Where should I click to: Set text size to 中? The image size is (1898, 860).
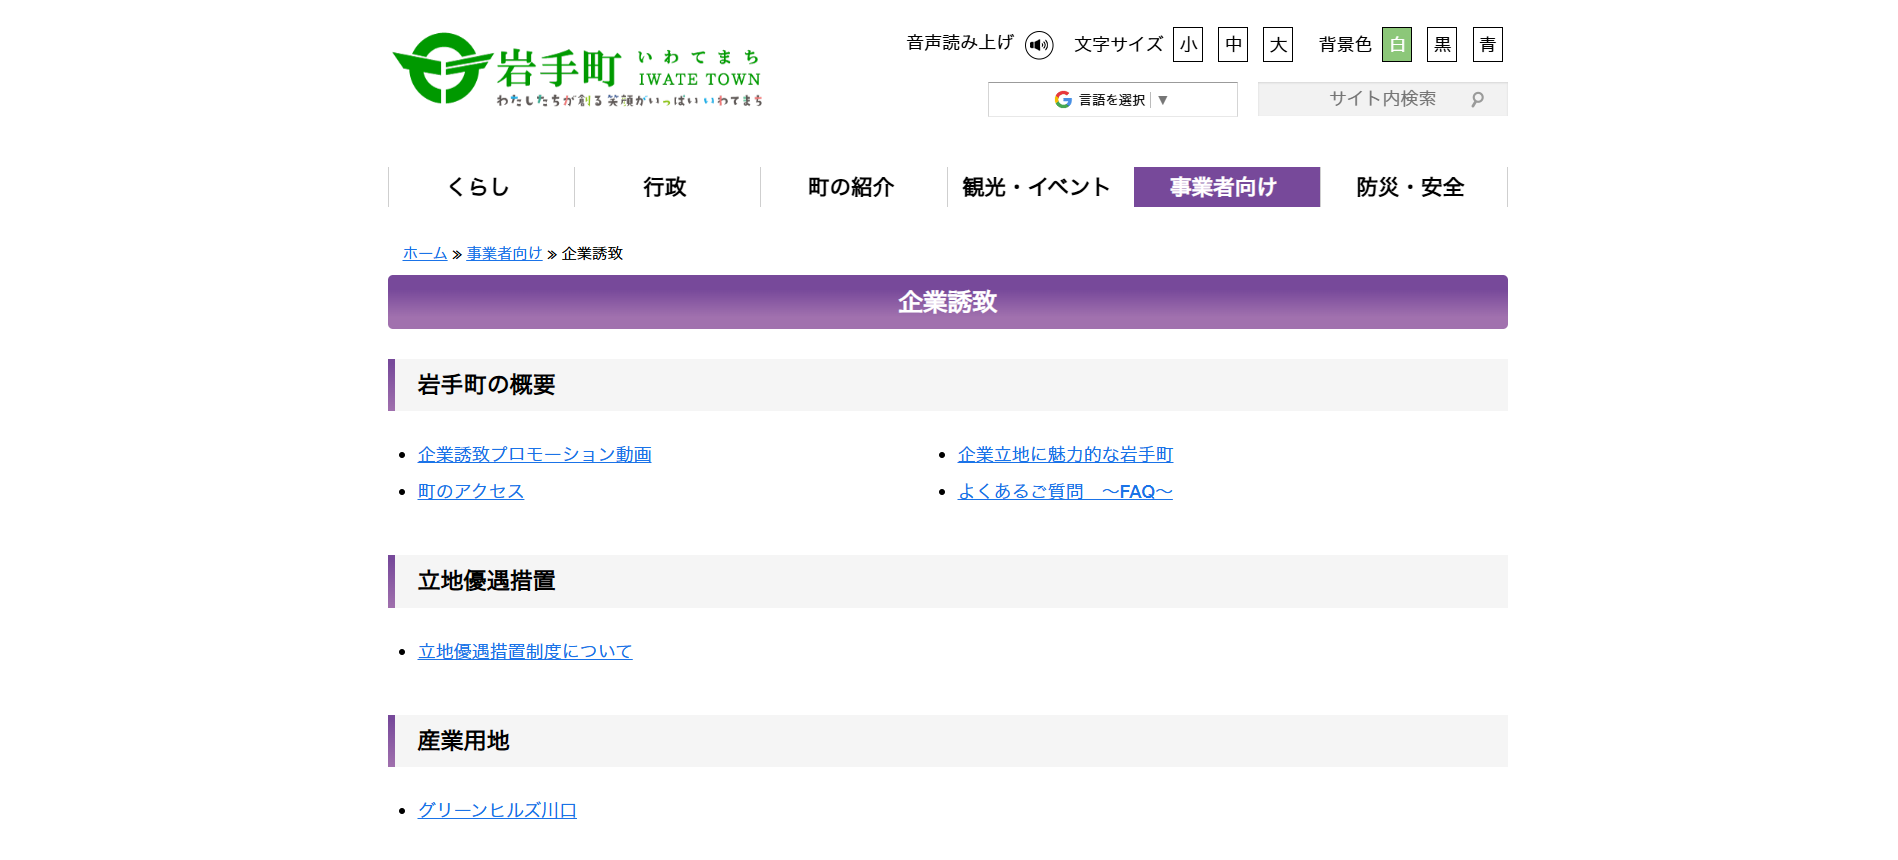point(1233,44)
